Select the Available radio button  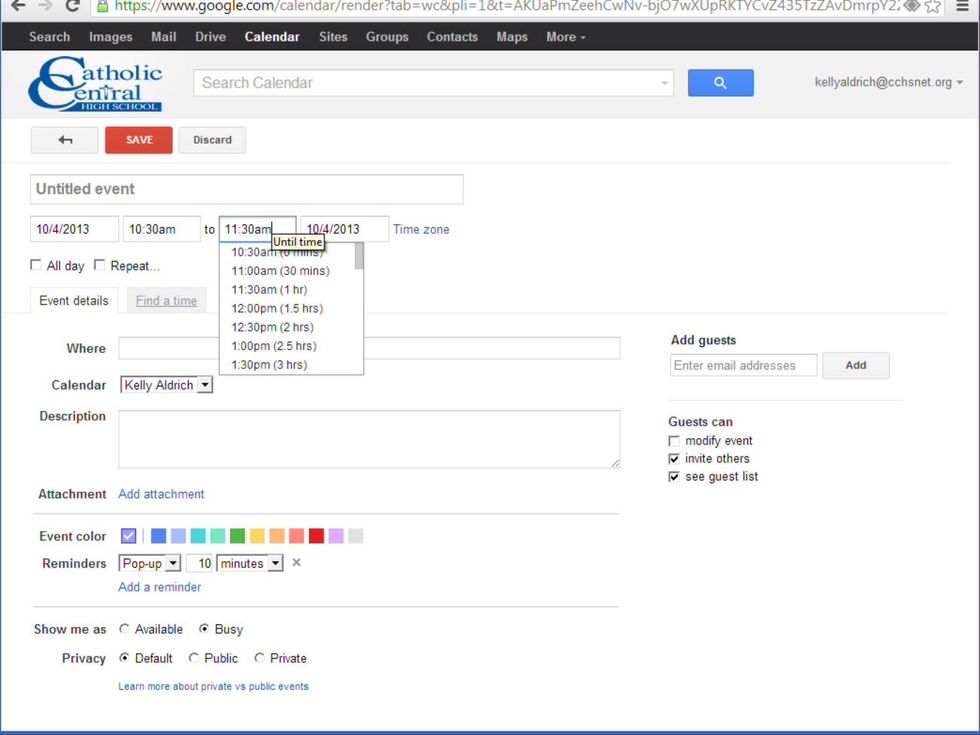pos(125,629)
